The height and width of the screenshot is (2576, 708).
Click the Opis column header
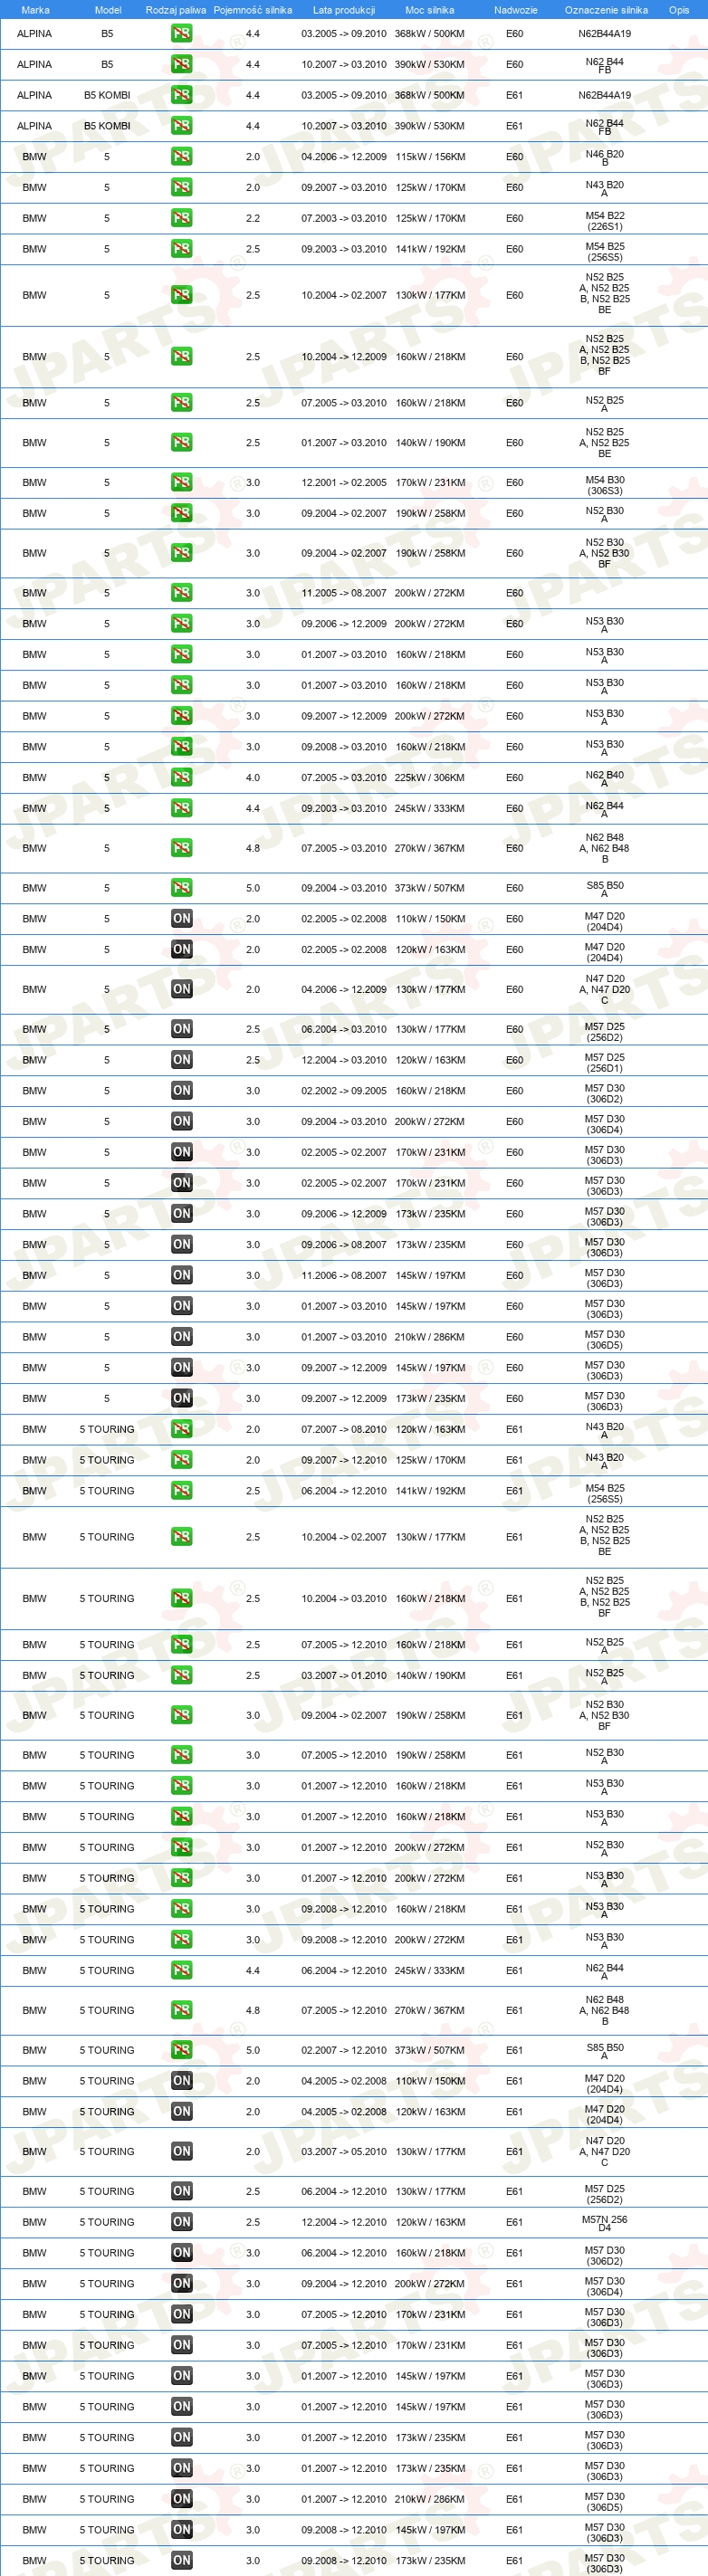(x=679, y=10)
